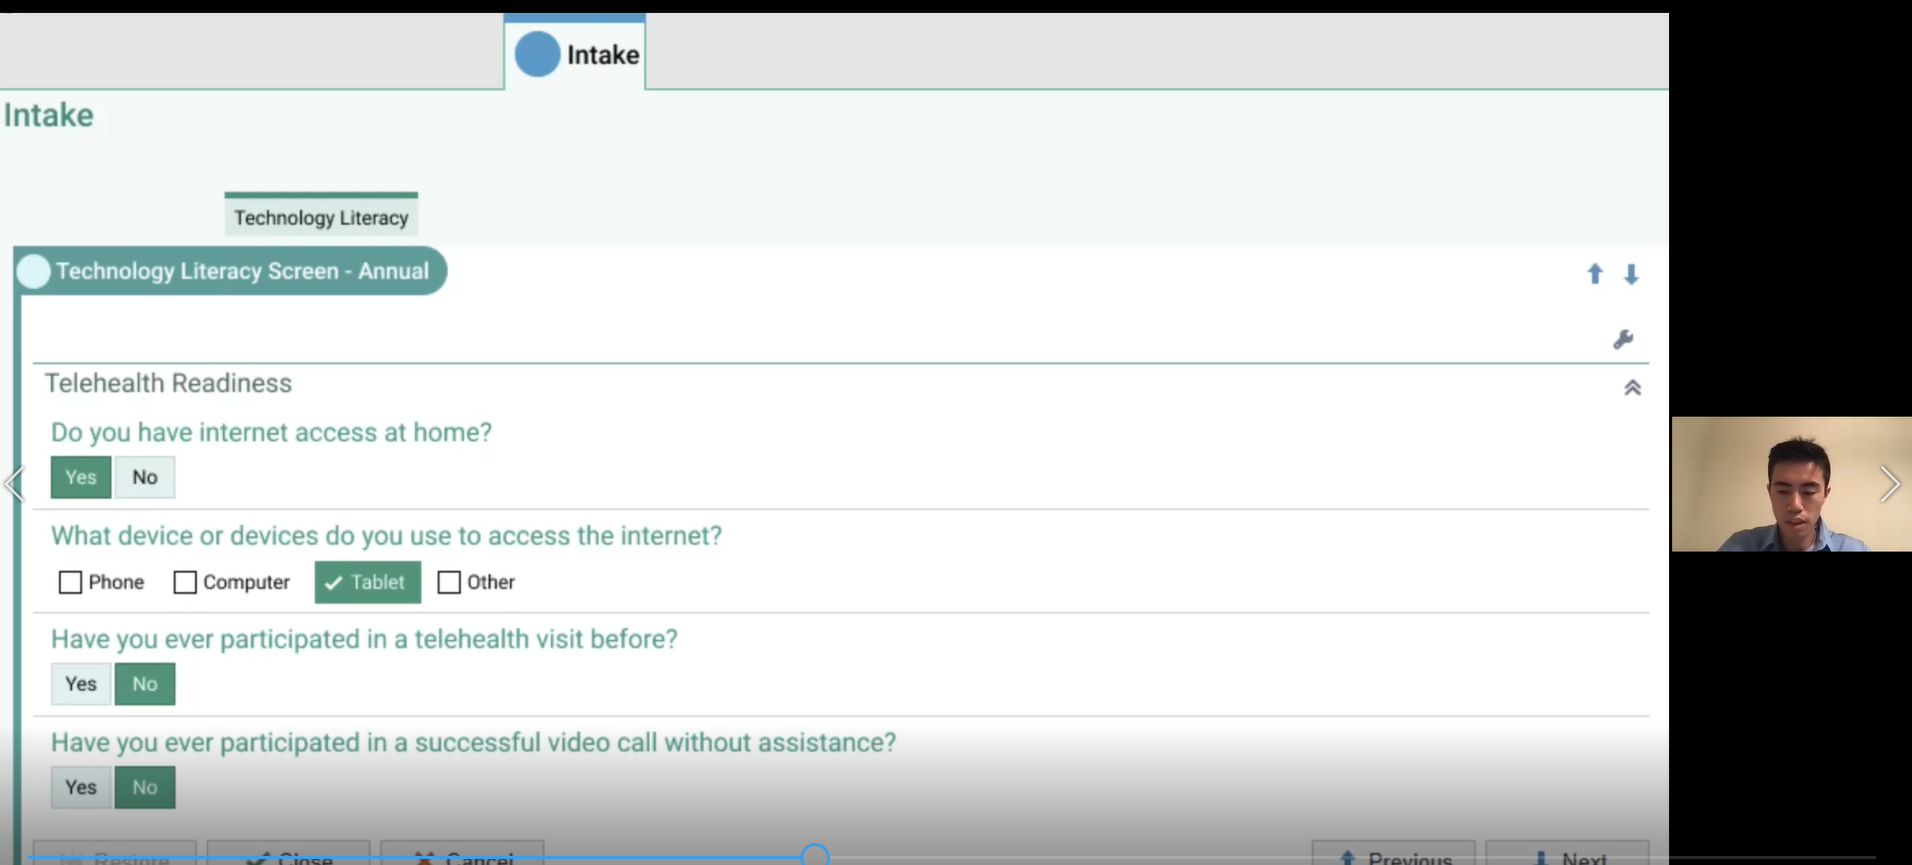Click the Cancel button with X icon
Image resolution: width=1912 pixels, height=865 pixels.
click(462, 856)
